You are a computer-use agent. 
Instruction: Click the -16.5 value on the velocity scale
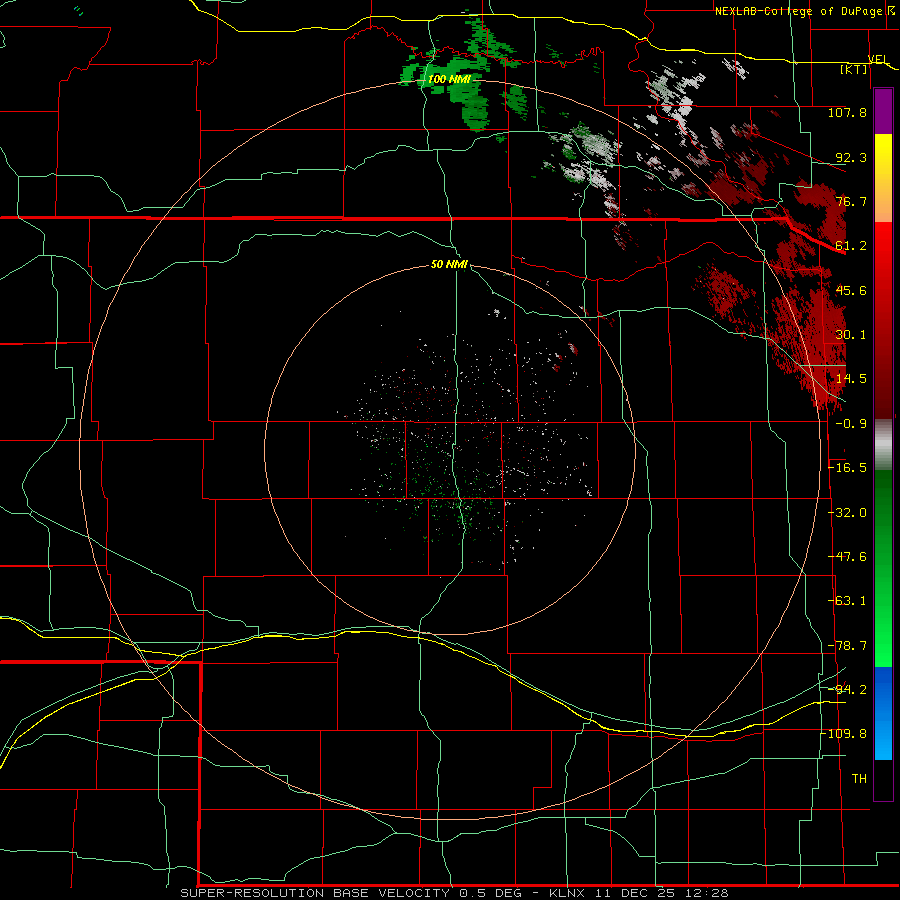(x=847, y=468)
